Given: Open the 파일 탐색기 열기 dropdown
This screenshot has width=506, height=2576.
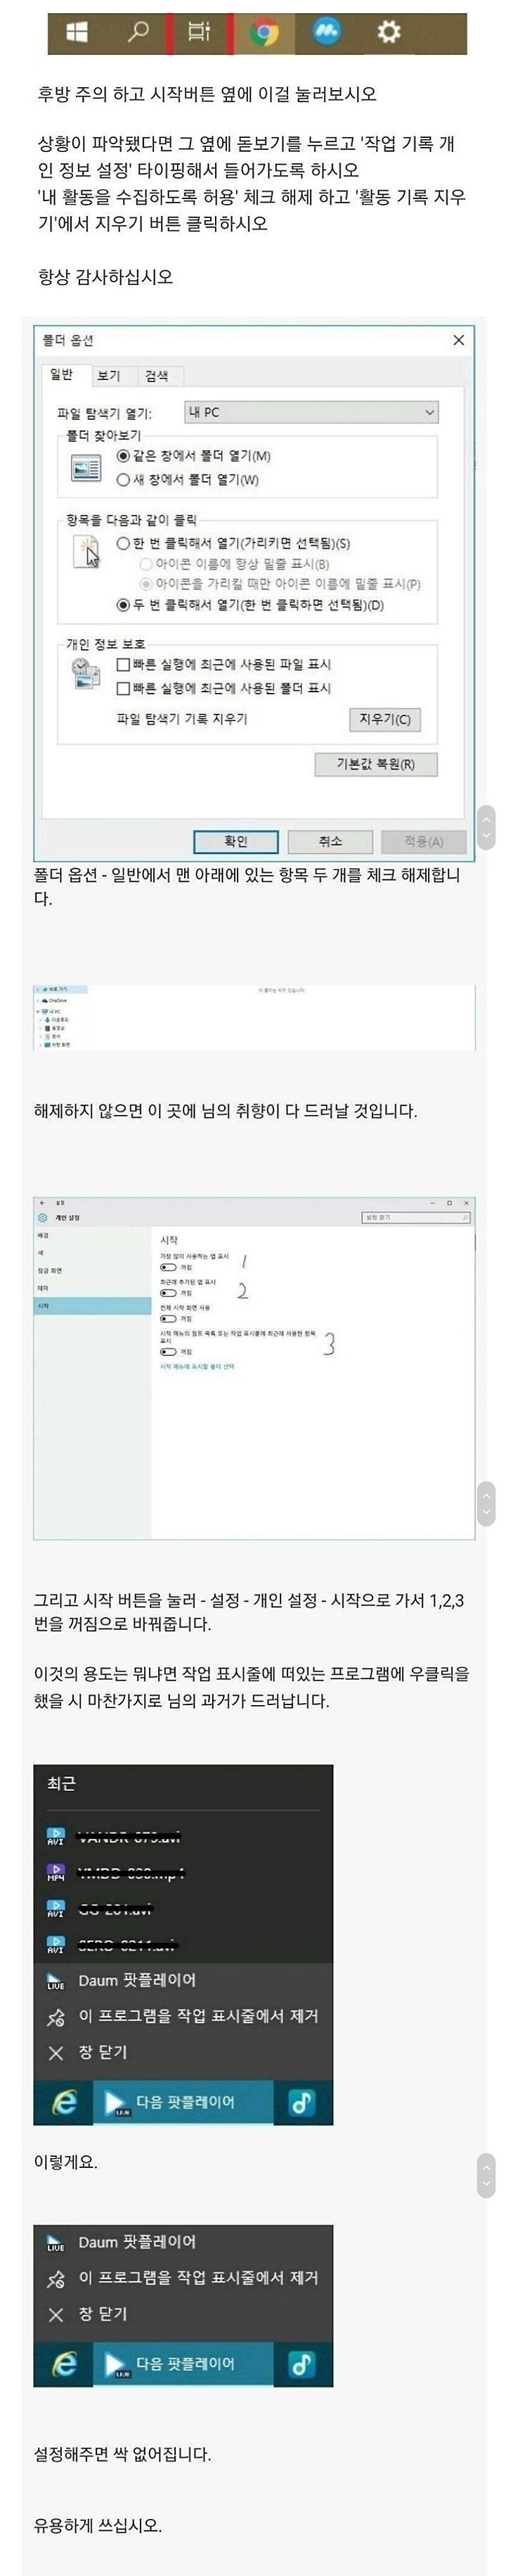Looking at the screenshot, I should click(311, 412).
